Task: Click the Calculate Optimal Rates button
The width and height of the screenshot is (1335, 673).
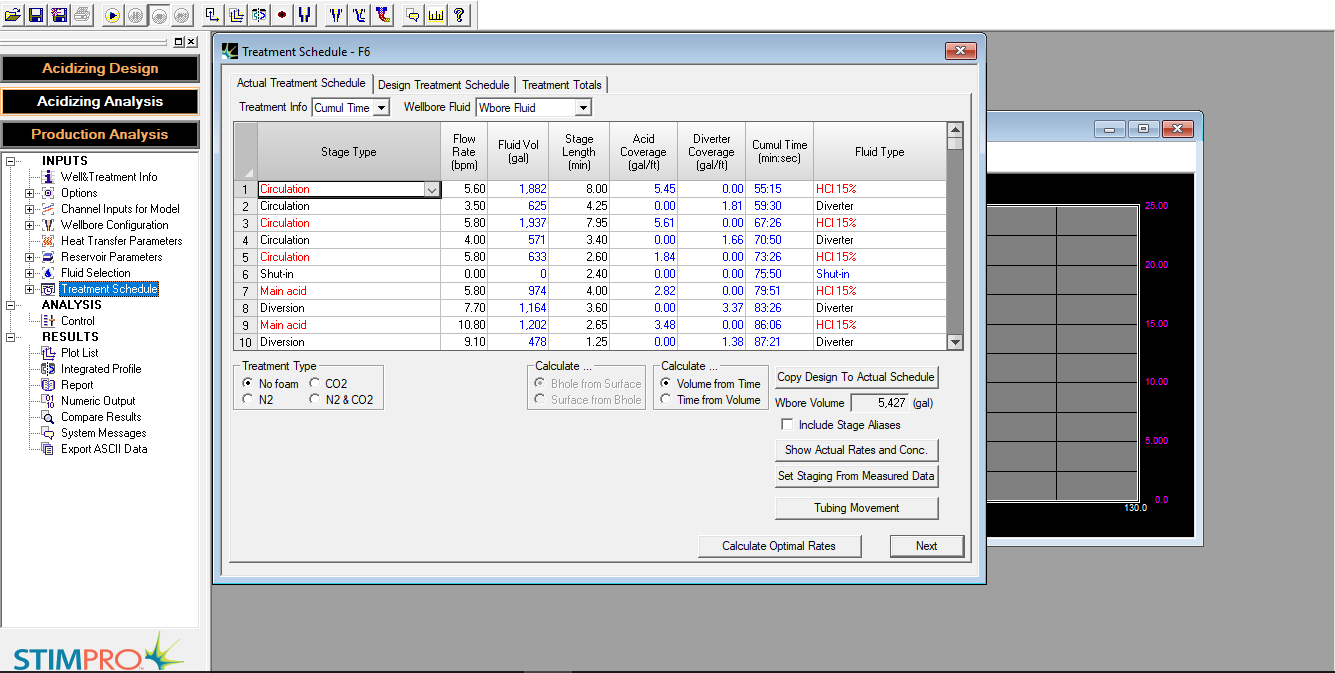Action: tap(780, 546)
